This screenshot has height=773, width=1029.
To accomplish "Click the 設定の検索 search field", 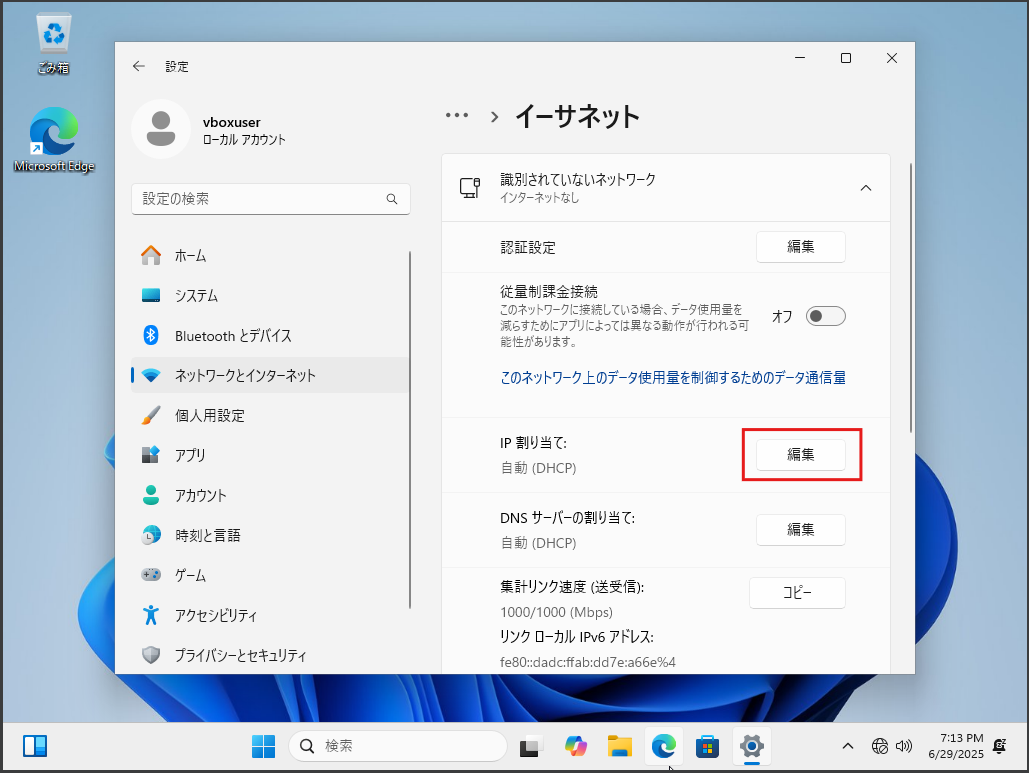I will point(270,199).
